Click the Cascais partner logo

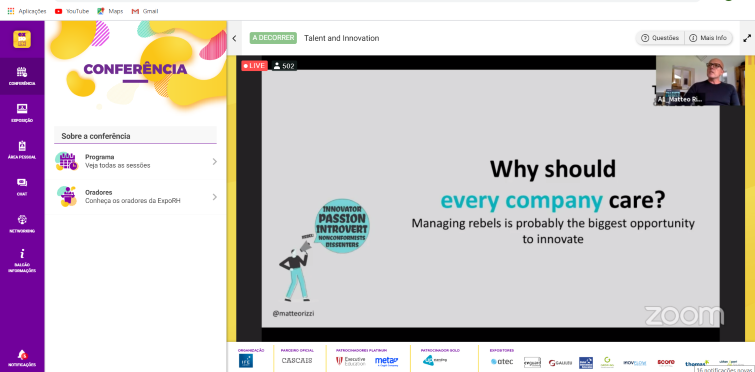pos(297,360)
